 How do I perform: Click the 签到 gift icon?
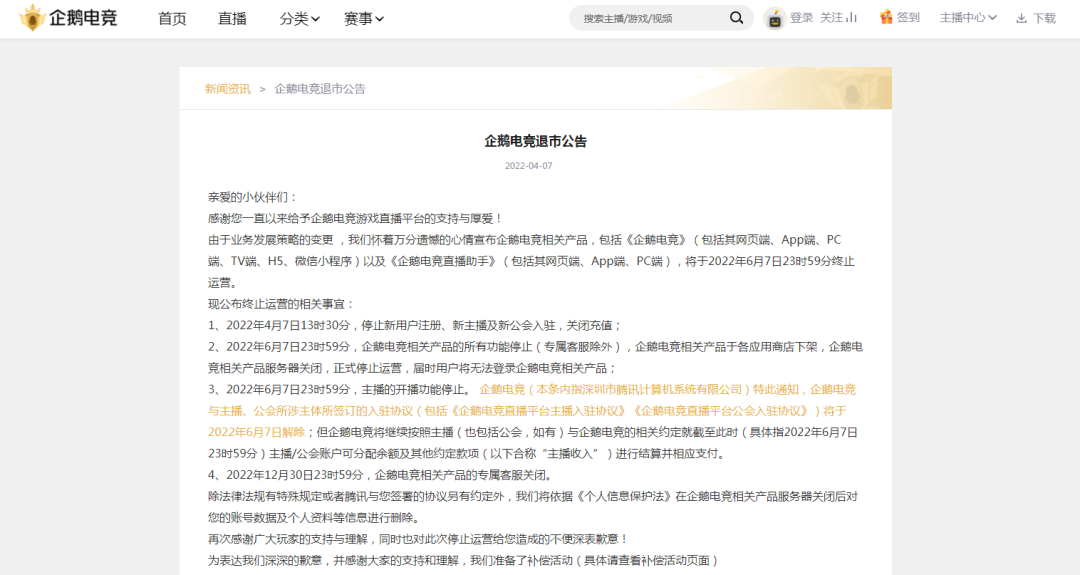point(886,18)
